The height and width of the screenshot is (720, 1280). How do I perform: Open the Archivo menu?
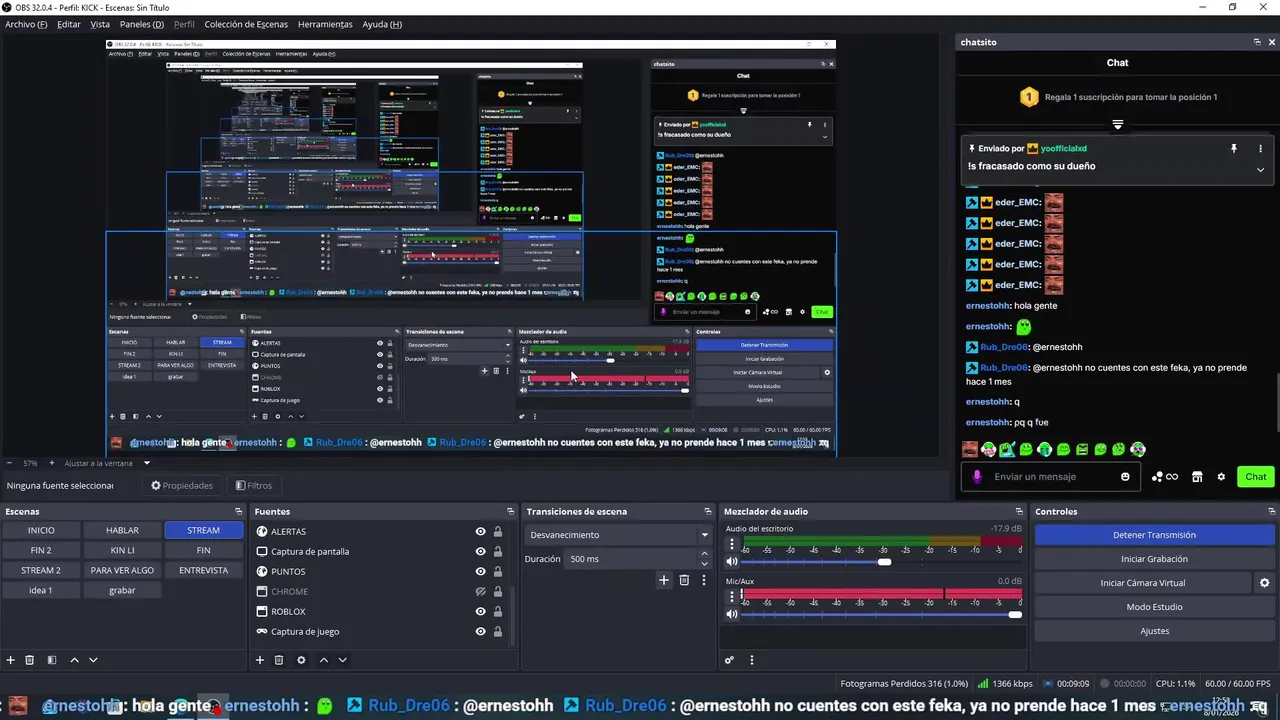[x=26, y=24]
